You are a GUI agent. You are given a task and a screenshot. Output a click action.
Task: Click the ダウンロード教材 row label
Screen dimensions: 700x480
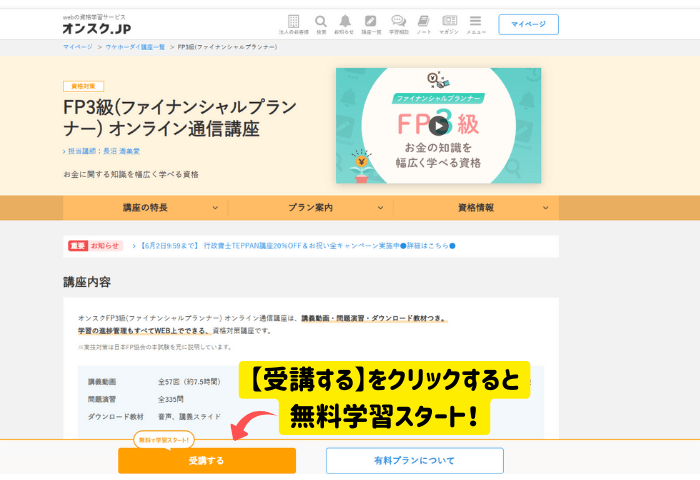point(116,417)
